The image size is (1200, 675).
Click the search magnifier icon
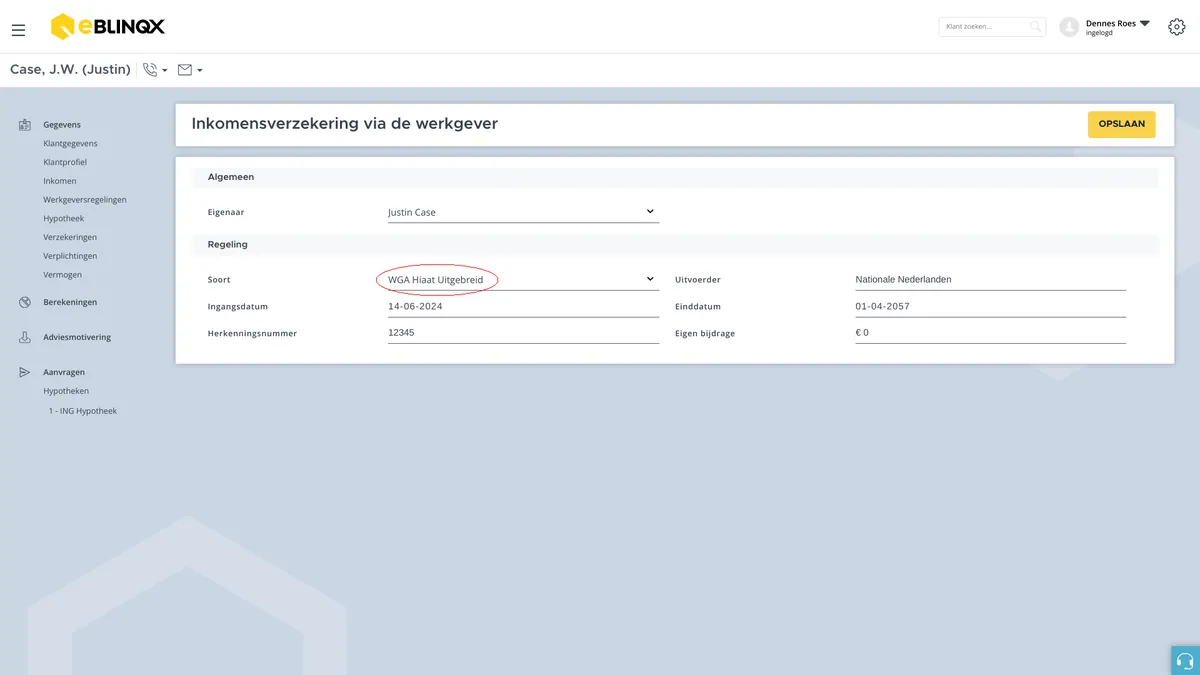[x=1036, y=27]
